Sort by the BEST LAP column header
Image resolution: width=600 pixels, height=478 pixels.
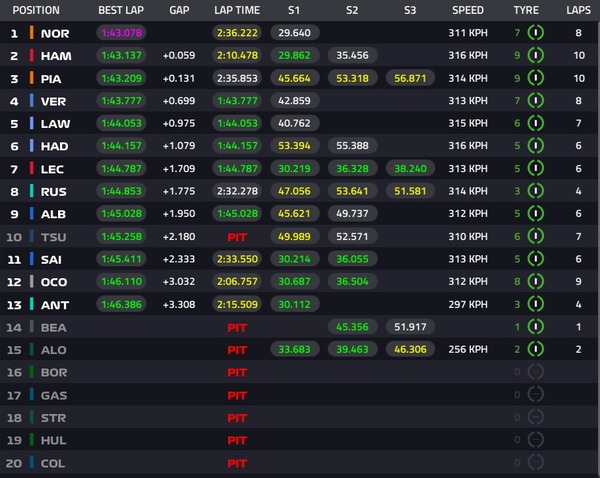coord(119,9)
